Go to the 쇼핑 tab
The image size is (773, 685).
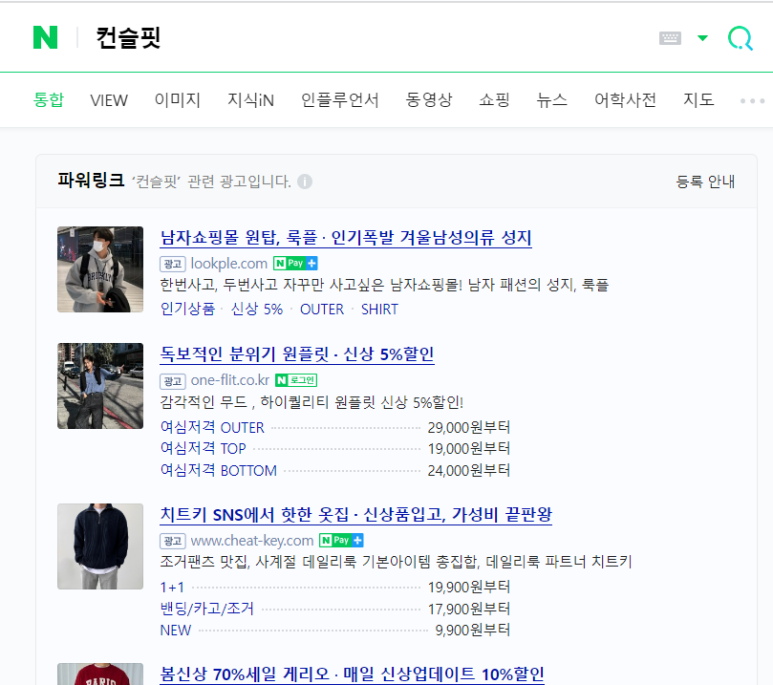pos(494,100)
